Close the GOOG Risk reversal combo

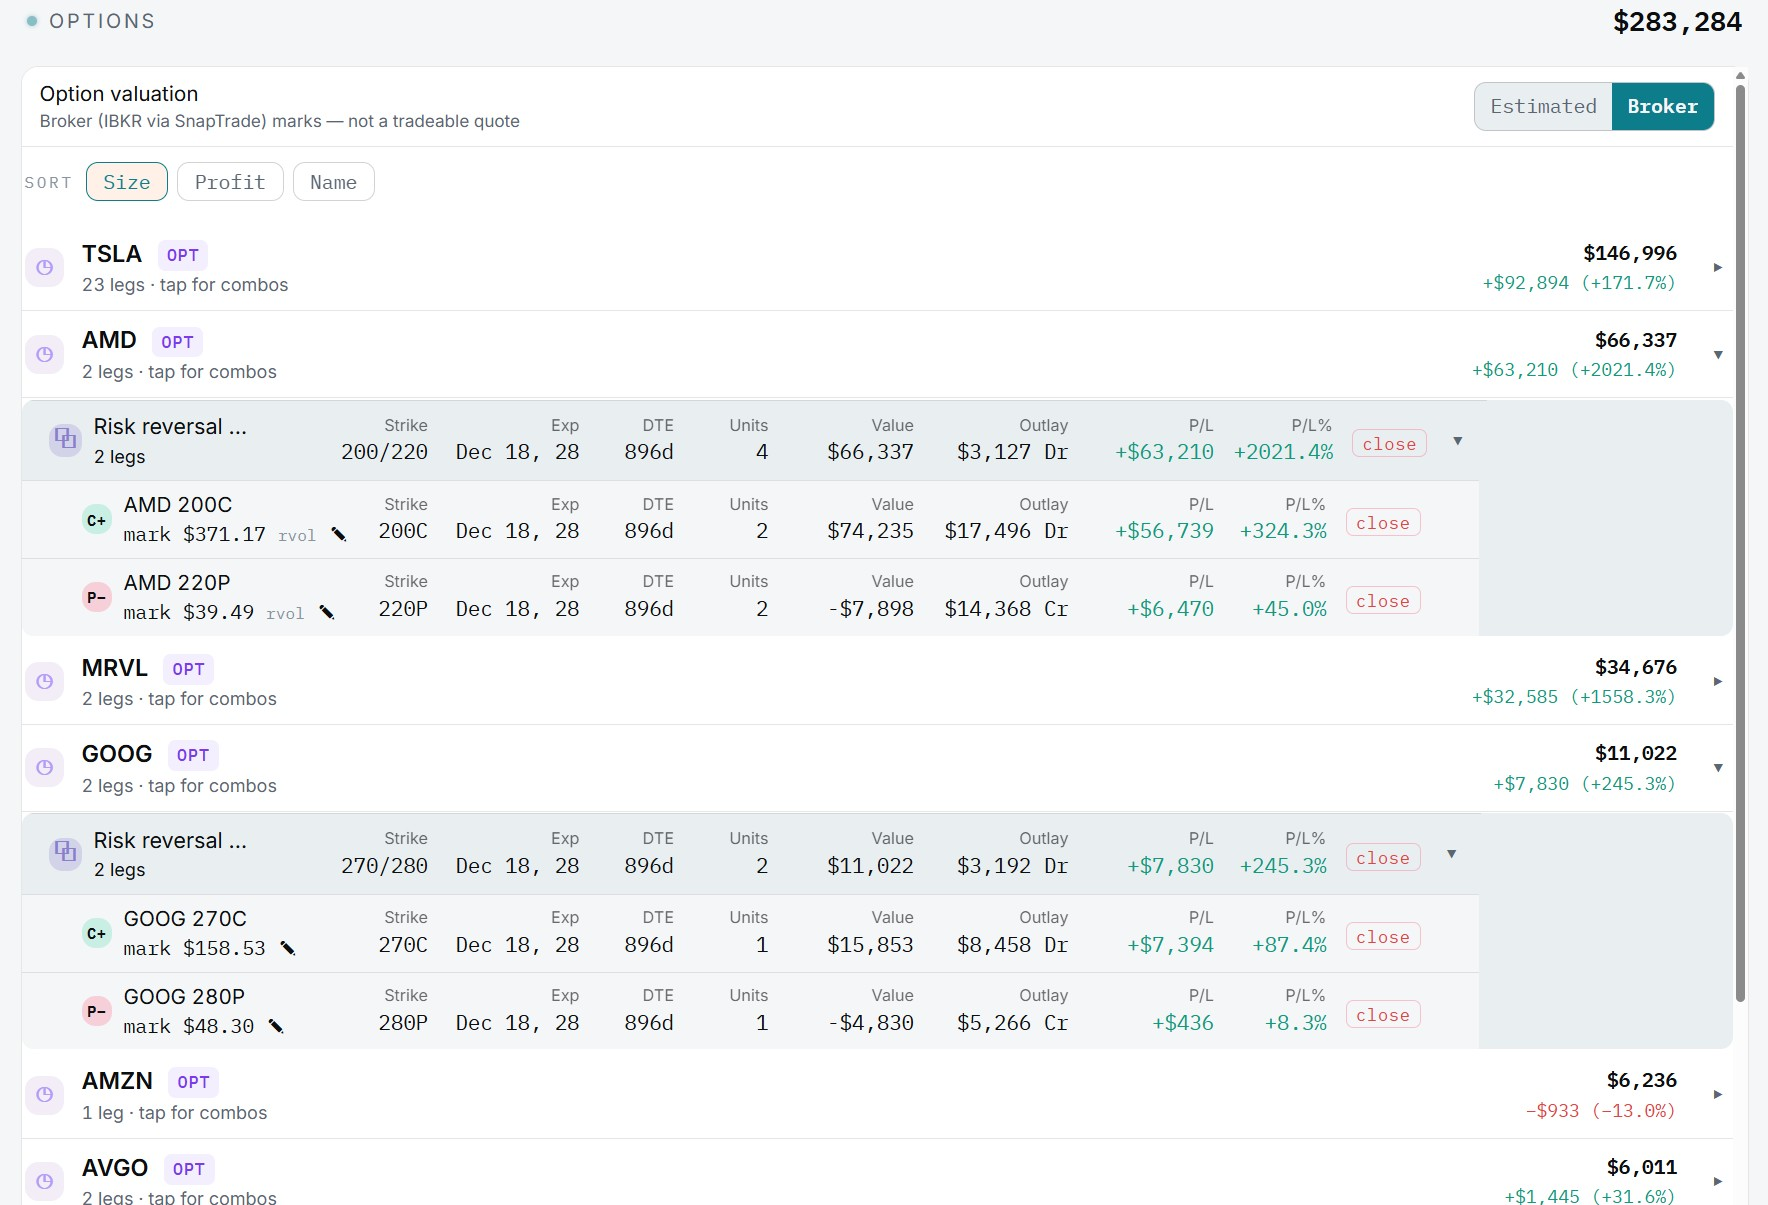[1383, 857]
